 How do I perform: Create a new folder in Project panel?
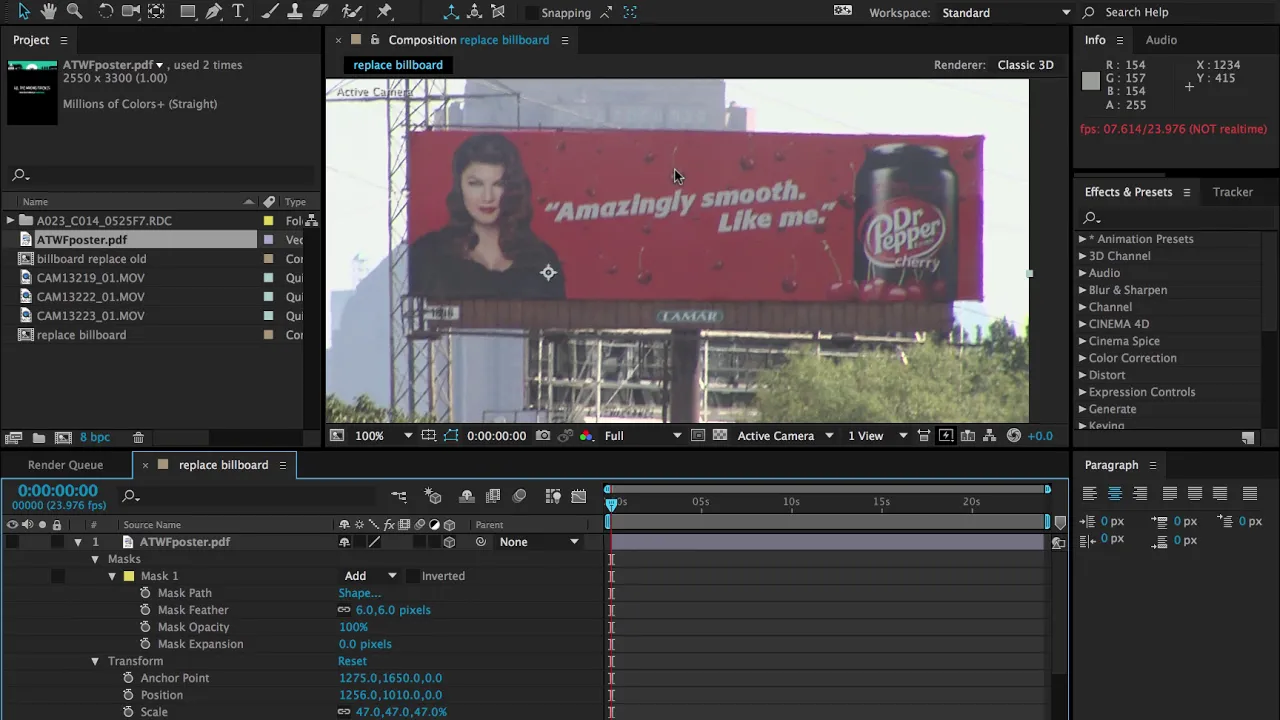click(x=38, y=438)
